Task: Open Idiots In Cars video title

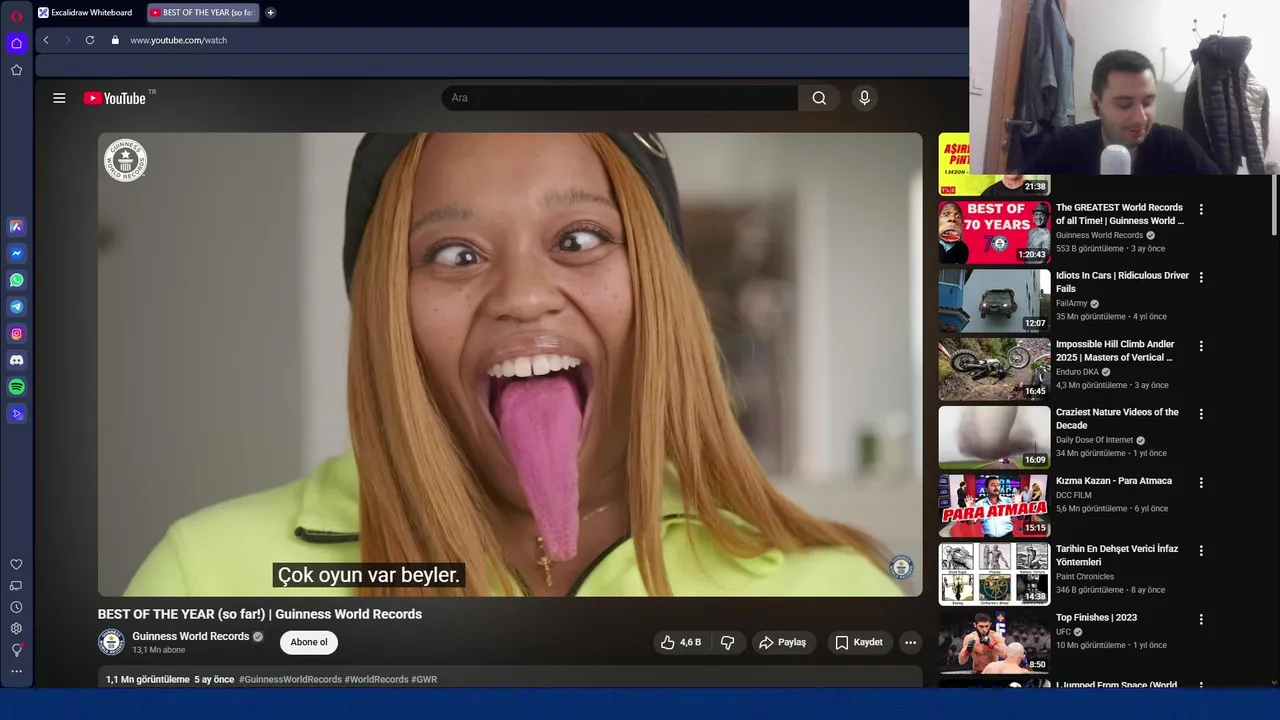Action: (1122, 282)
